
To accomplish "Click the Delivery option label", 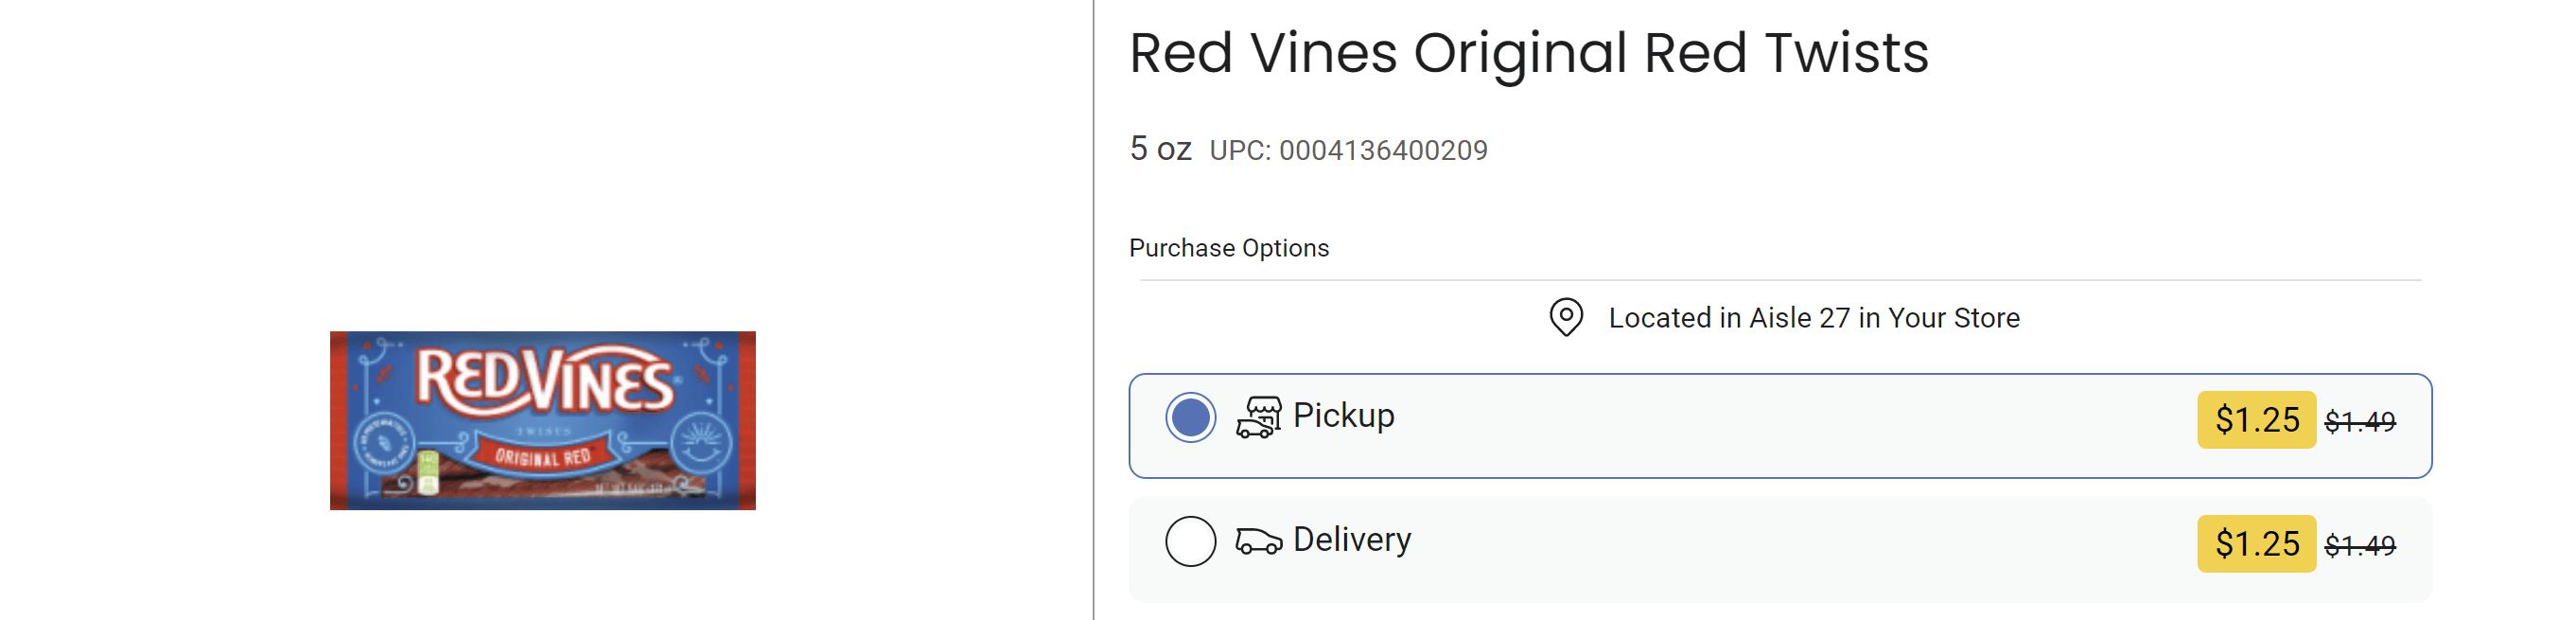I will tap(1351, 539).
